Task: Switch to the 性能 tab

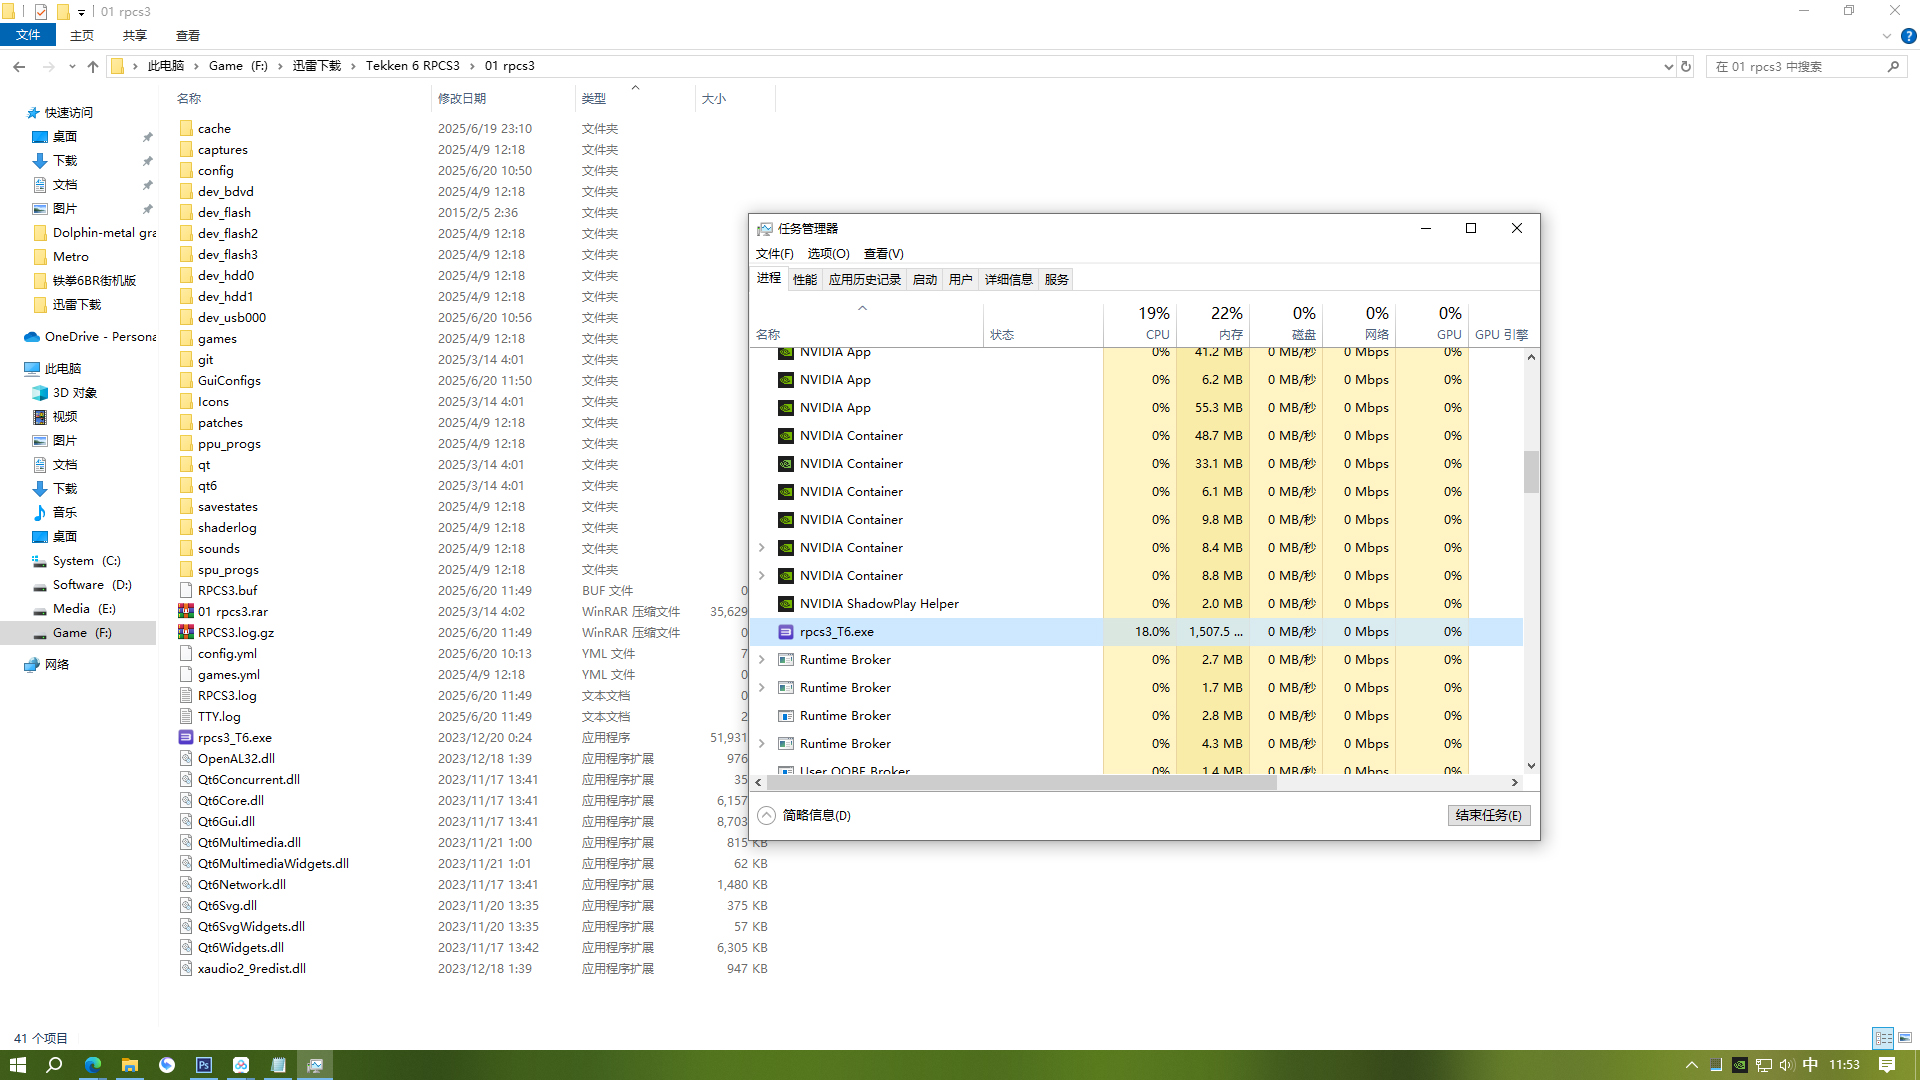Action: (x=805, y=279)
